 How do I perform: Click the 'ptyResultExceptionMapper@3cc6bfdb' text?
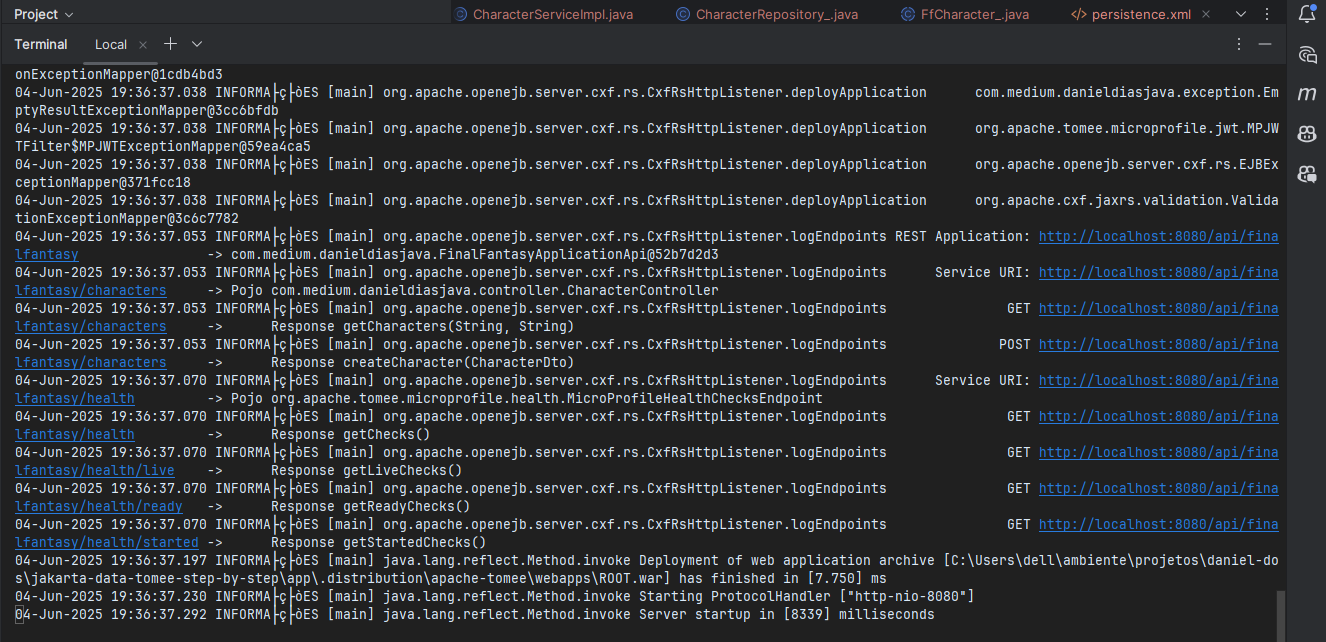click(x=147, y=110)
